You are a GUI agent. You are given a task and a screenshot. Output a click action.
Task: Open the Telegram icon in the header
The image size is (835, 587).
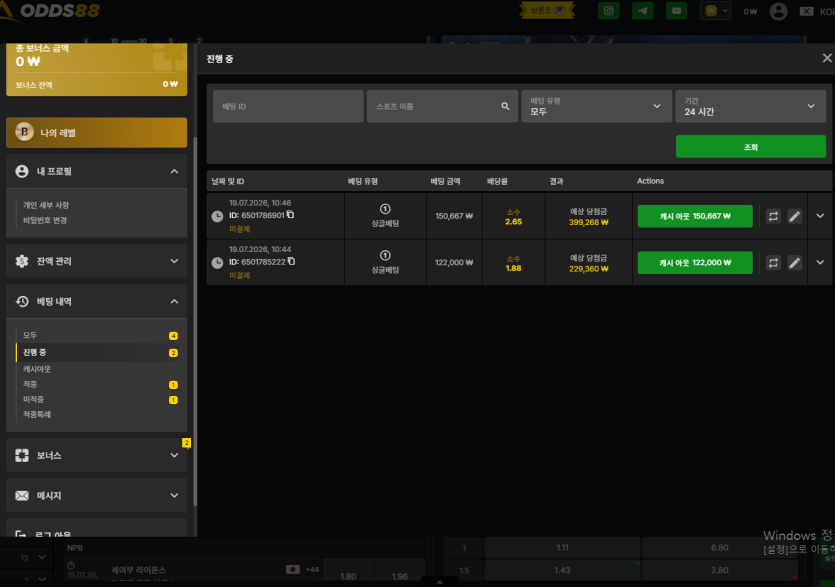(643, 11)
